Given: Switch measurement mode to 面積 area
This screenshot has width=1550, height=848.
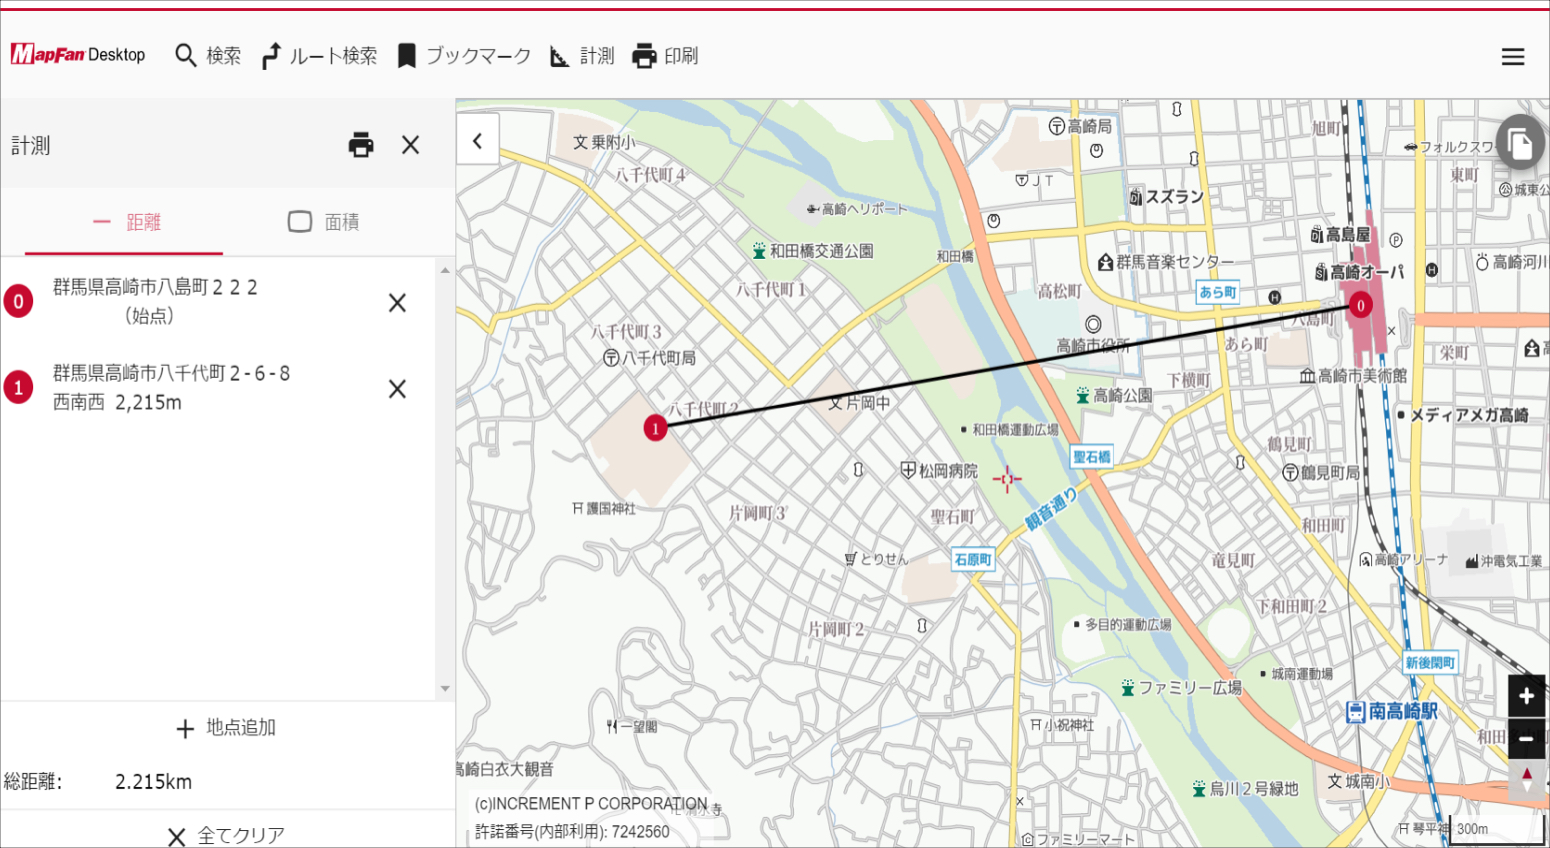Looking at the screenshot, I should (x=322, y=221).
